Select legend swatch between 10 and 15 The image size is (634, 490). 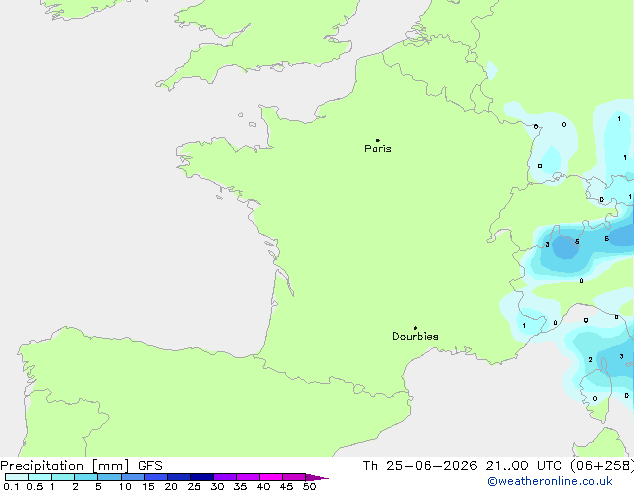coord(133,477)
